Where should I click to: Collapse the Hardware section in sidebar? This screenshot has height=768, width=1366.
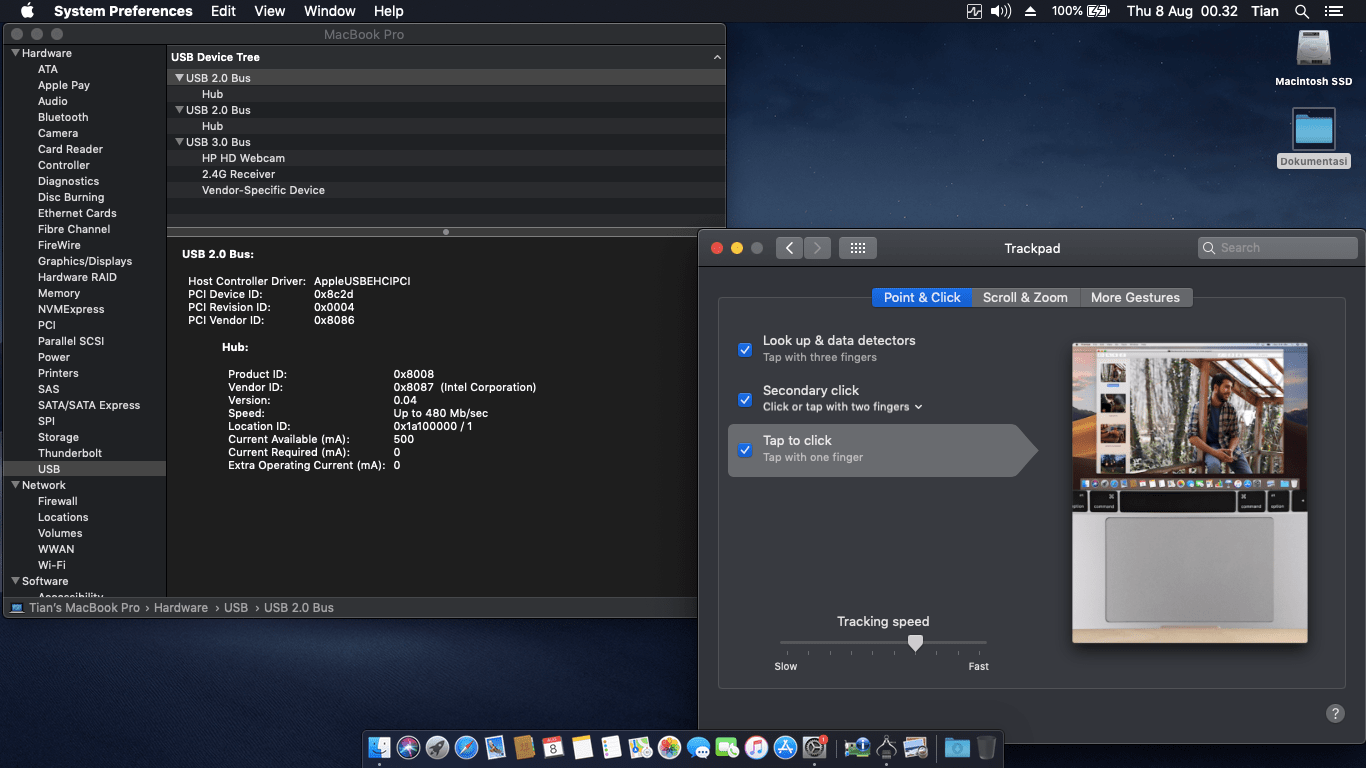(15, 53)
